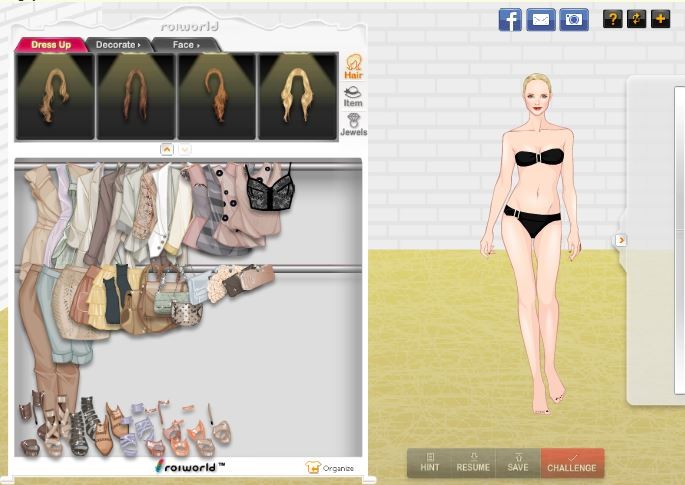This screenshot has height=485, width=685.
Task: Share the outfit on Facebook
Action: [510, 19]
